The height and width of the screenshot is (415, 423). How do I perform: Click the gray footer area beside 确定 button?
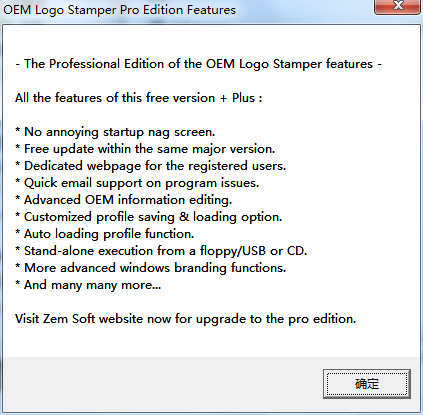(160, 383)
